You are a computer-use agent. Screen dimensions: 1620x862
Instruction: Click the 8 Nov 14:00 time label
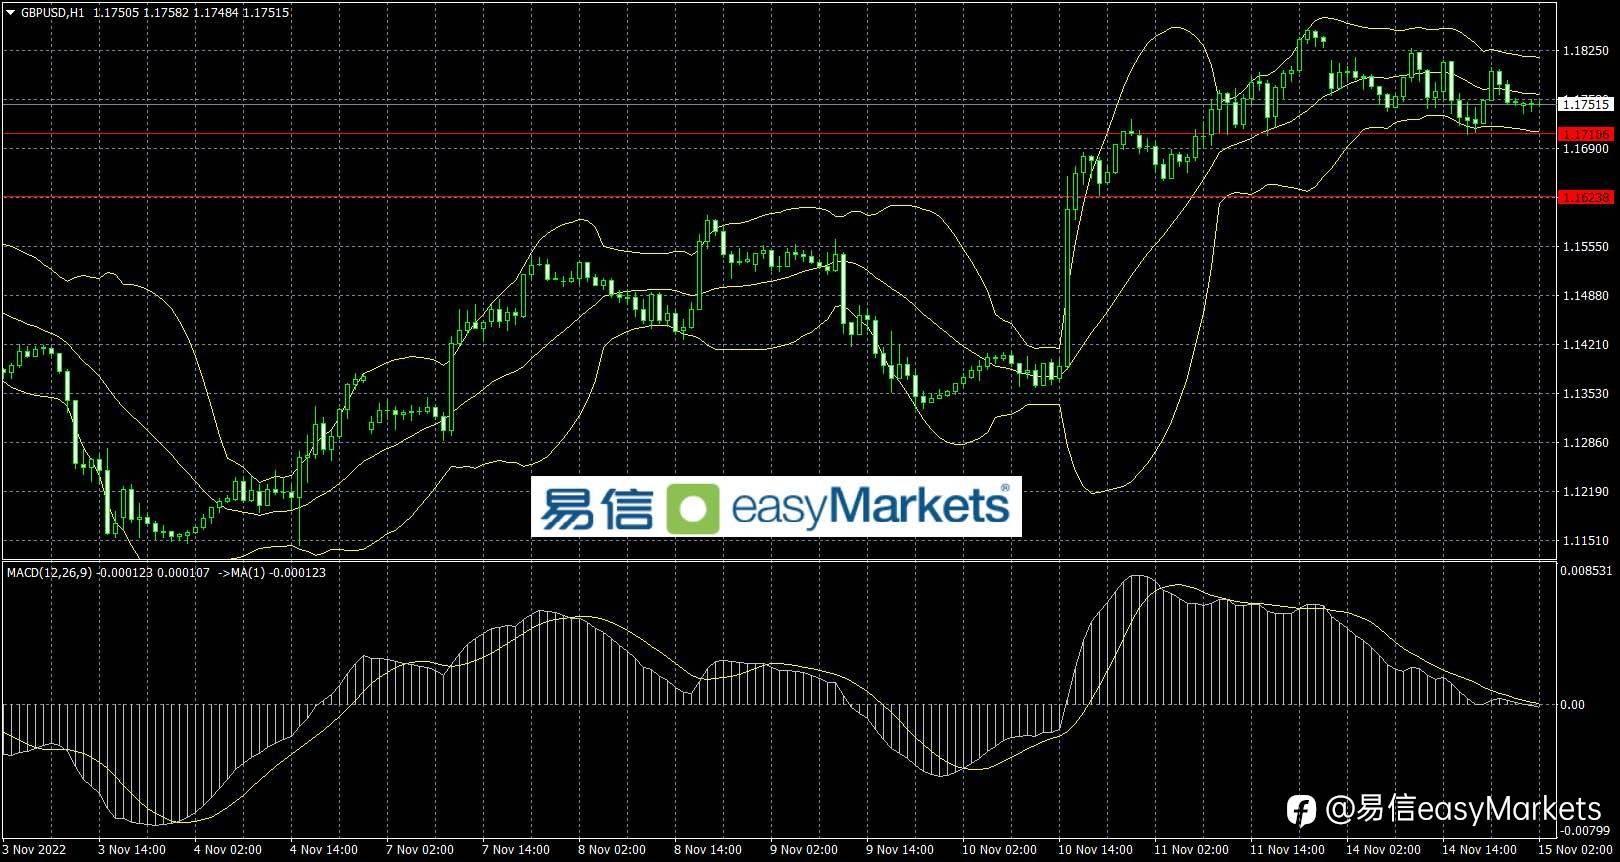coord(708,850)
